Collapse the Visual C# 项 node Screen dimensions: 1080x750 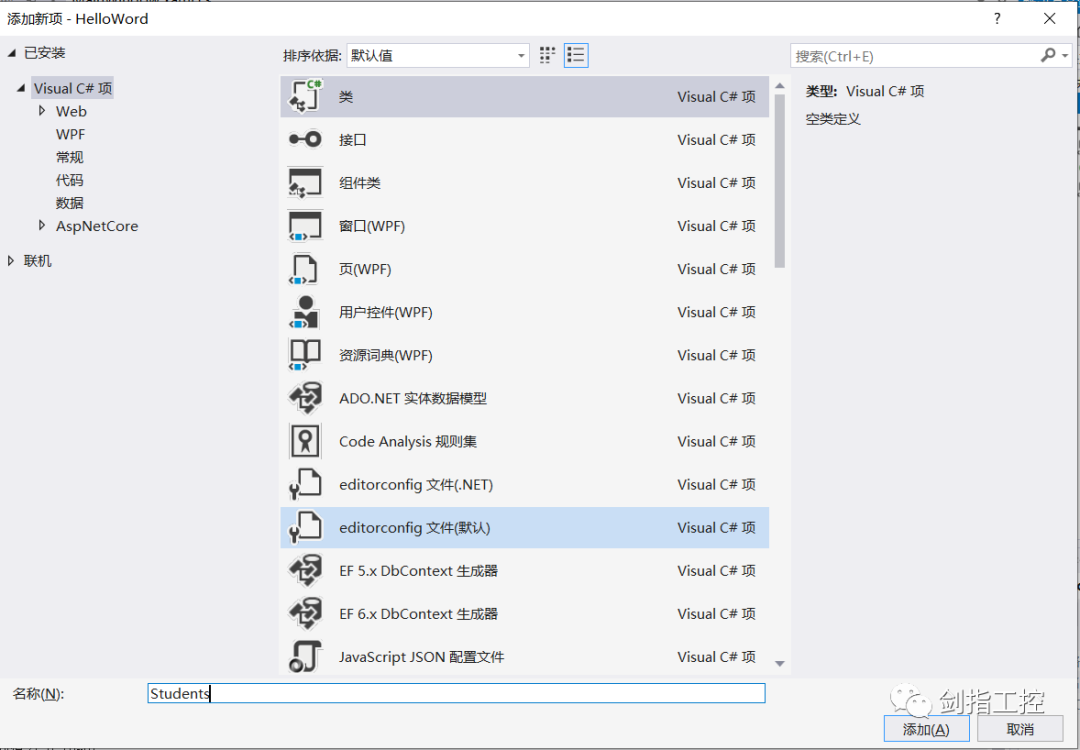pyautogui.click(x=21, y=88)
